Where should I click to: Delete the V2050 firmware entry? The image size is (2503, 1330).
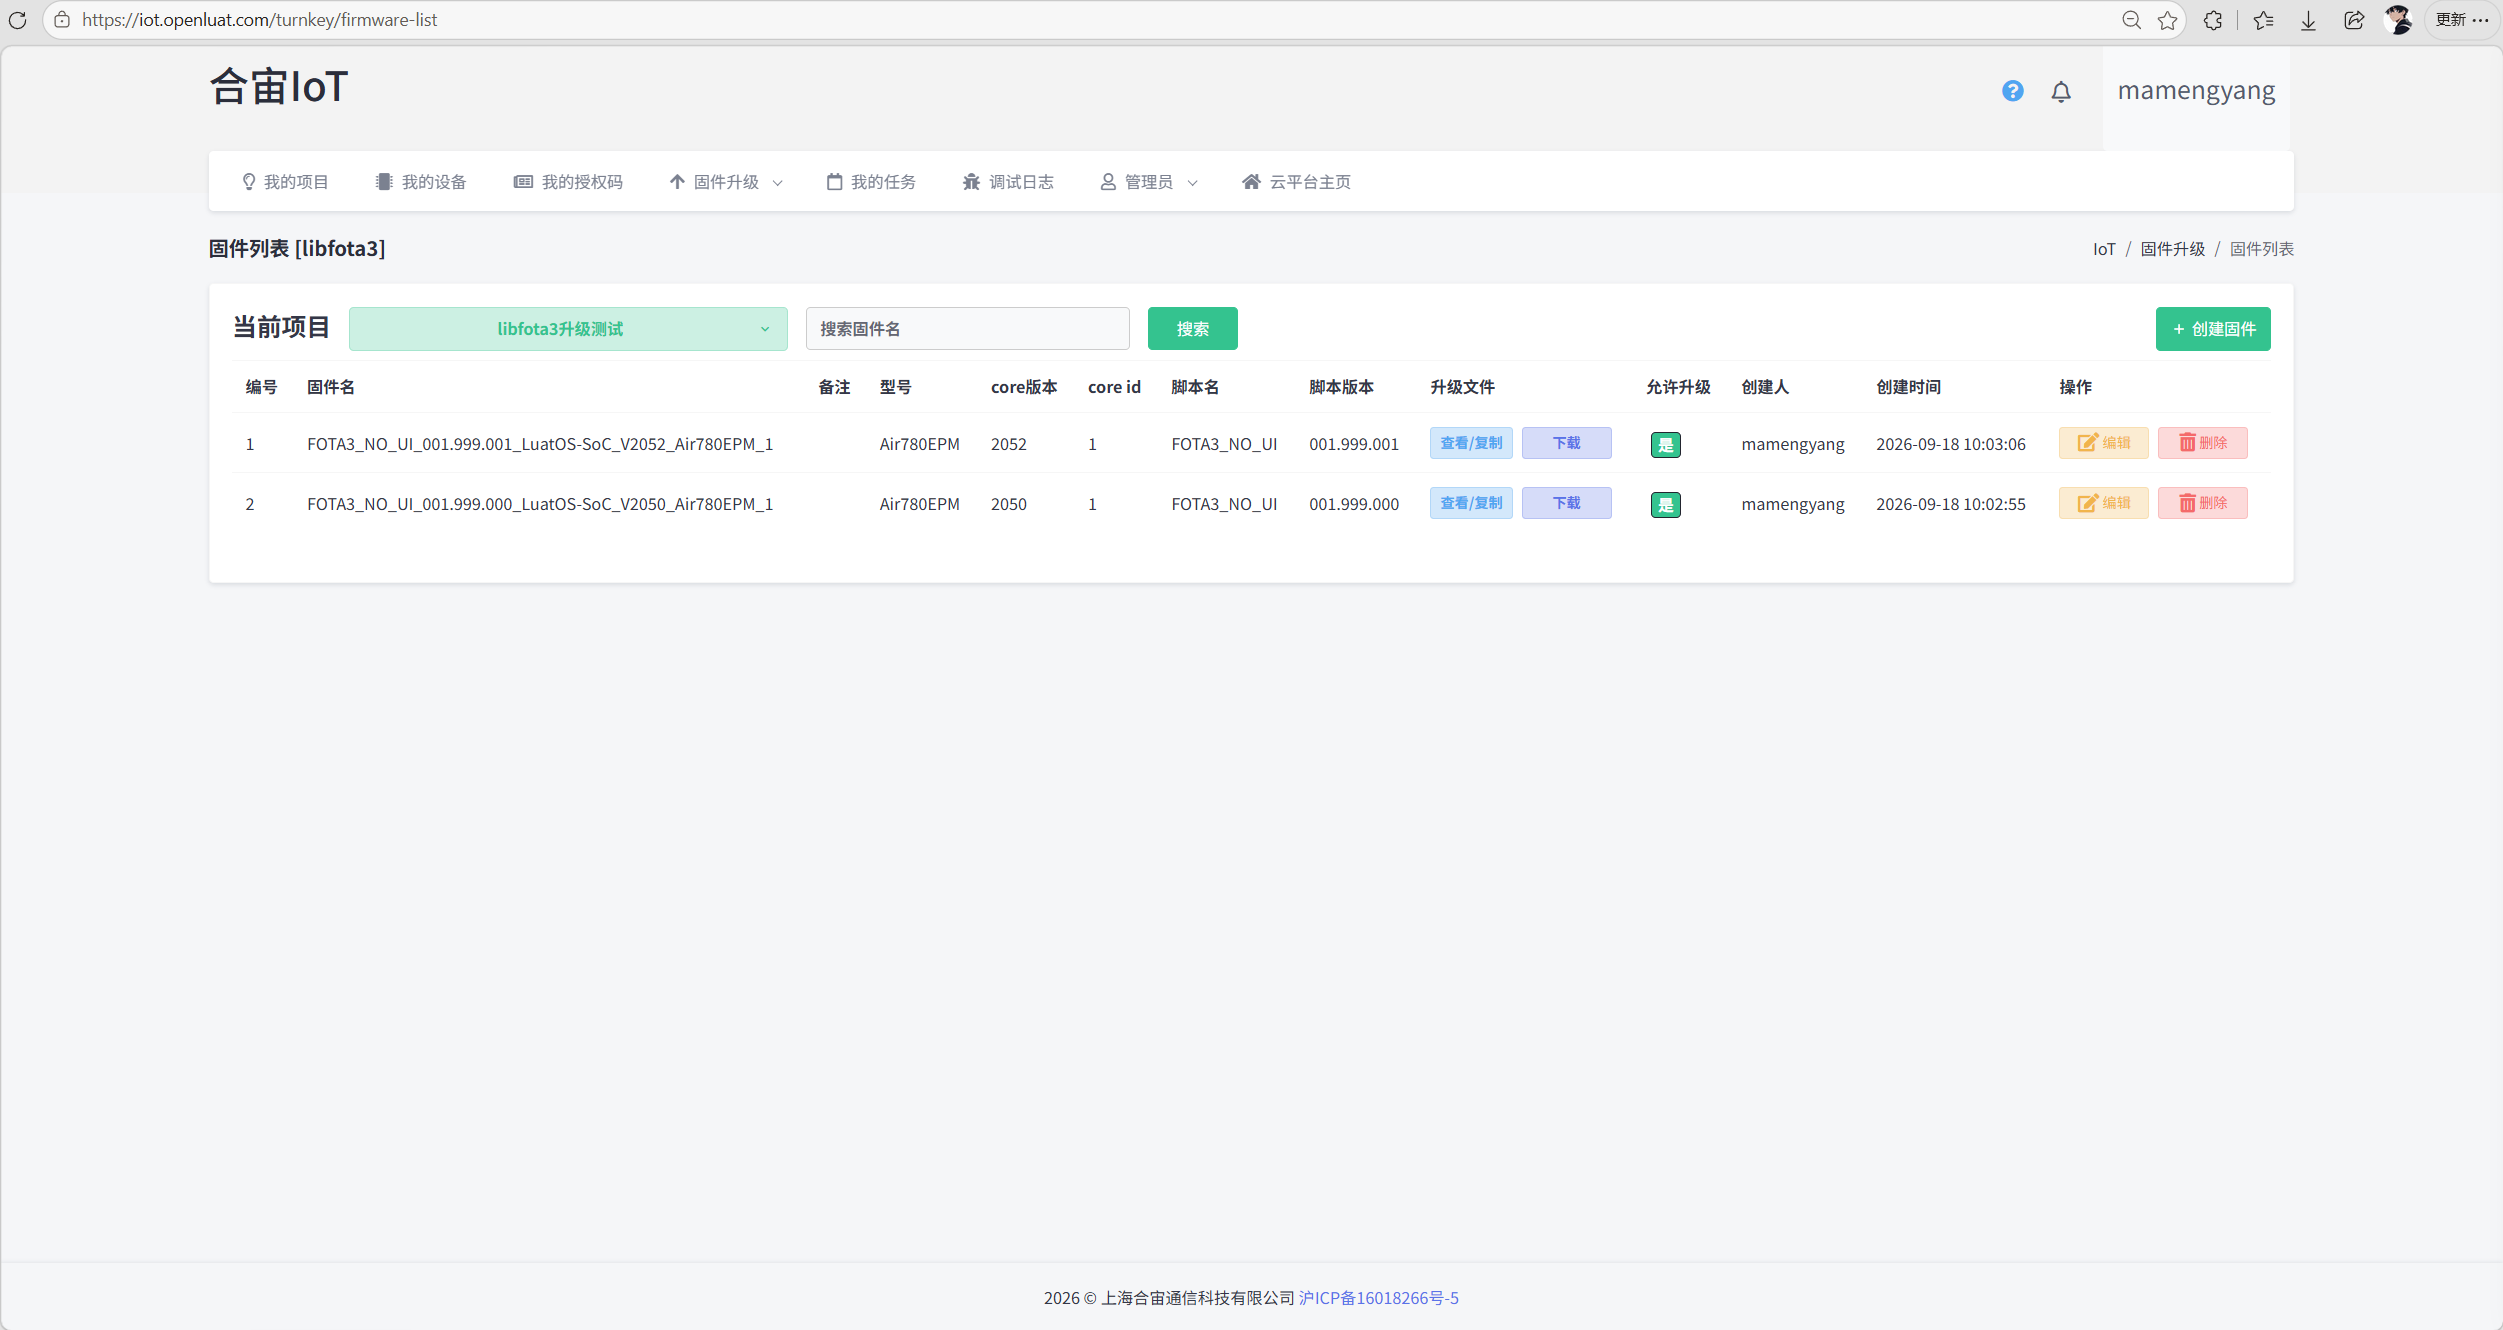(2202, 503)
